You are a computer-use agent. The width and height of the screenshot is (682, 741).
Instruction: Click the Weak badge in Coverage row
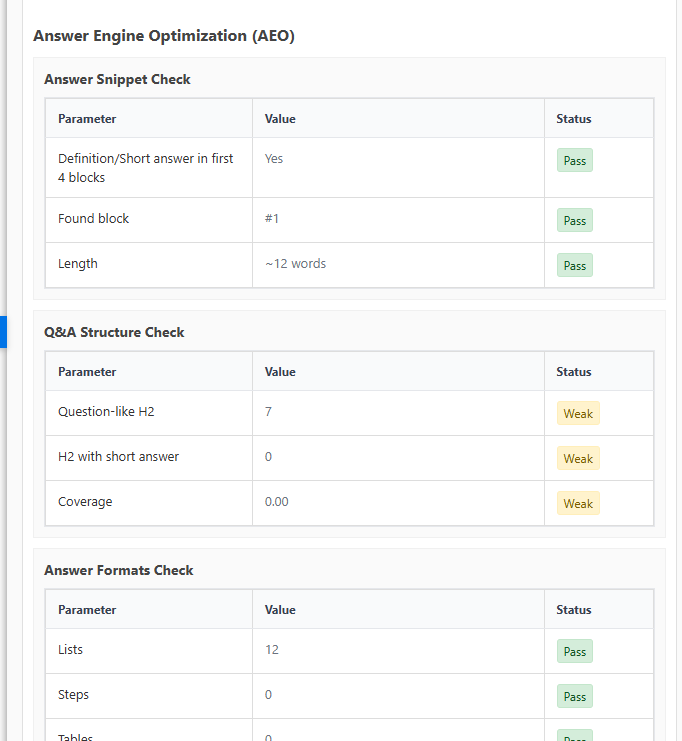578,503
